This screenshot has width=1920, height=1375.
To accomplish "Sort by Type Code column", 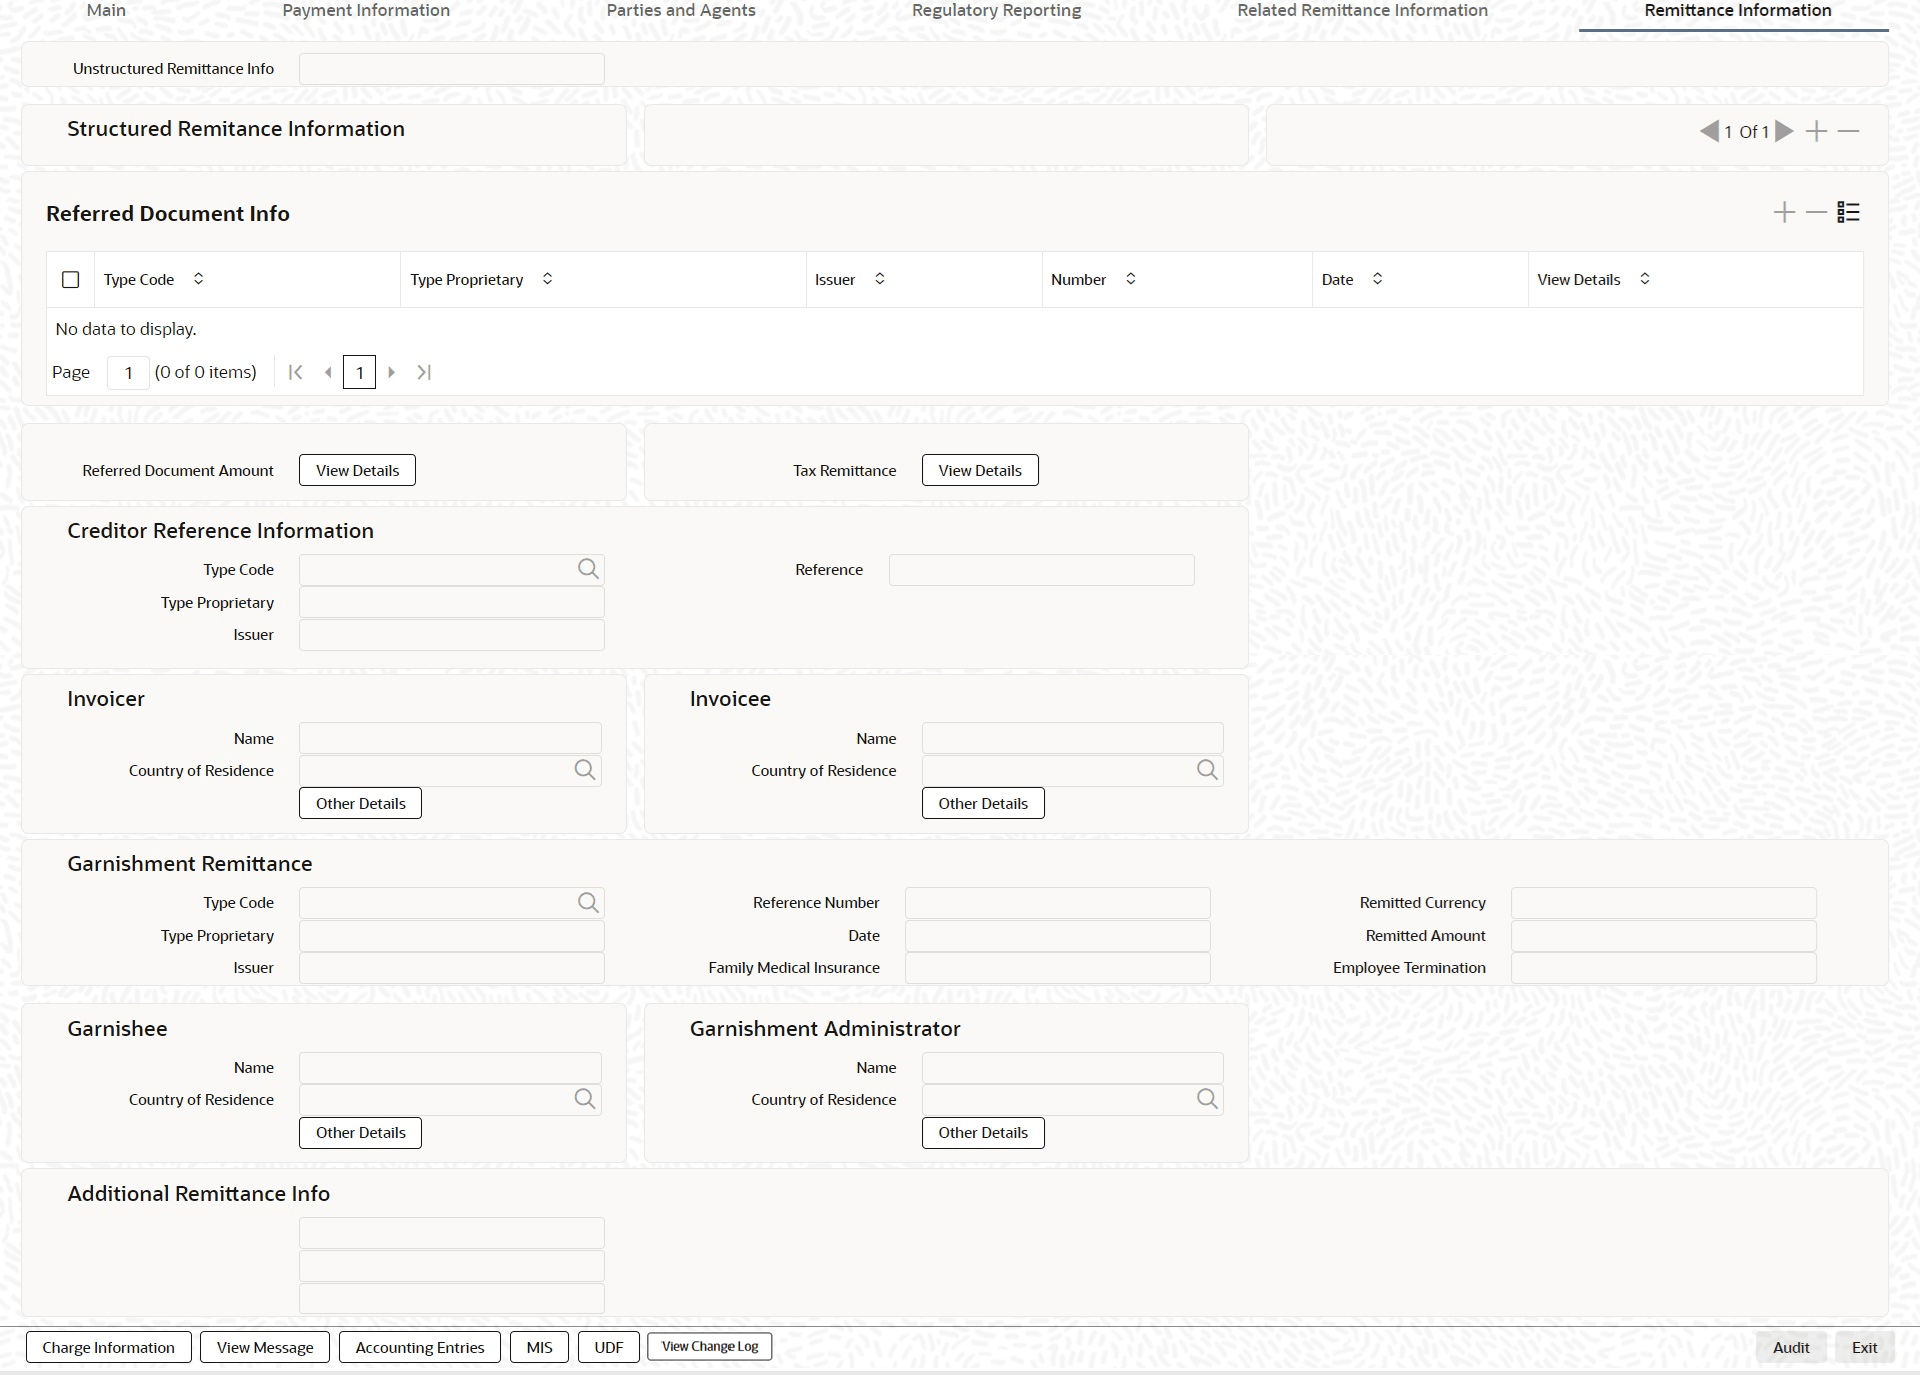I will pos(198,279).
